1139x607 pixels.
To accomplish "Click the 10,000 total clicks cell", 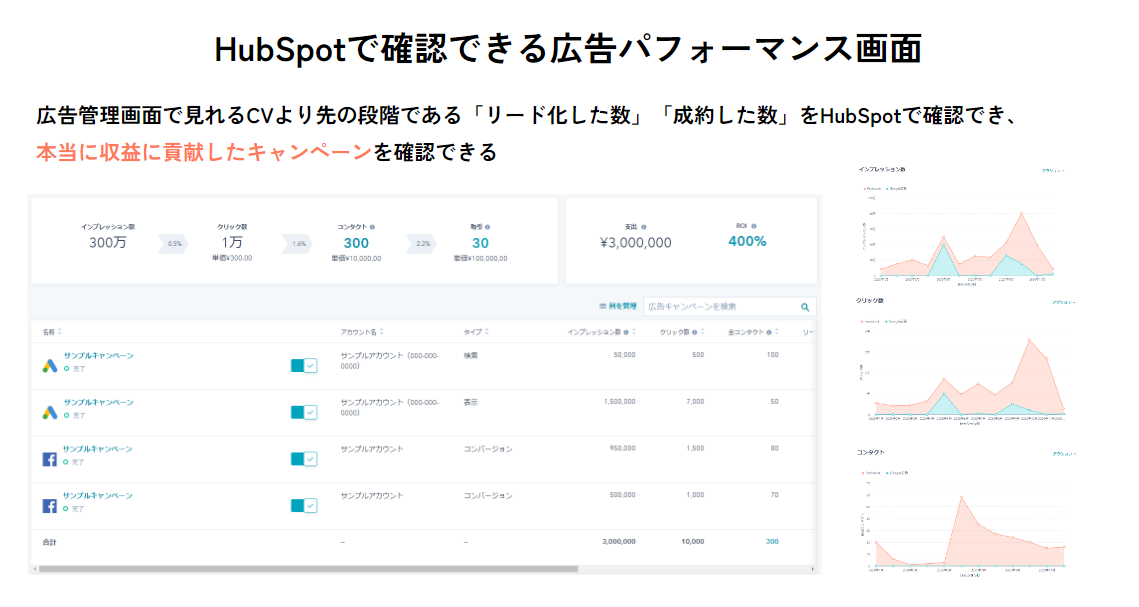I will tap(693, 542).
